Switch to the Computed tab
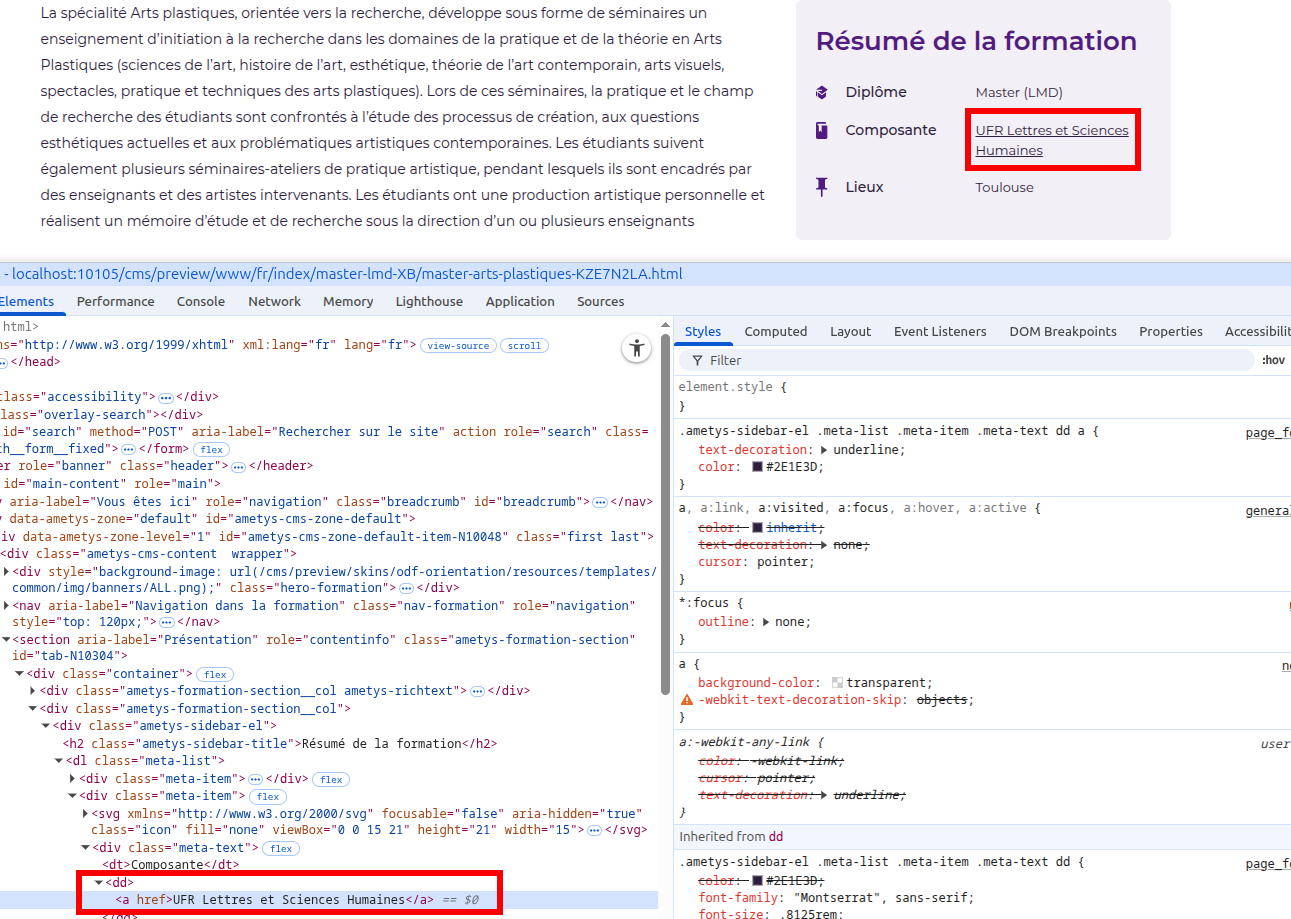1291x919 pixels. coord(775,331)
